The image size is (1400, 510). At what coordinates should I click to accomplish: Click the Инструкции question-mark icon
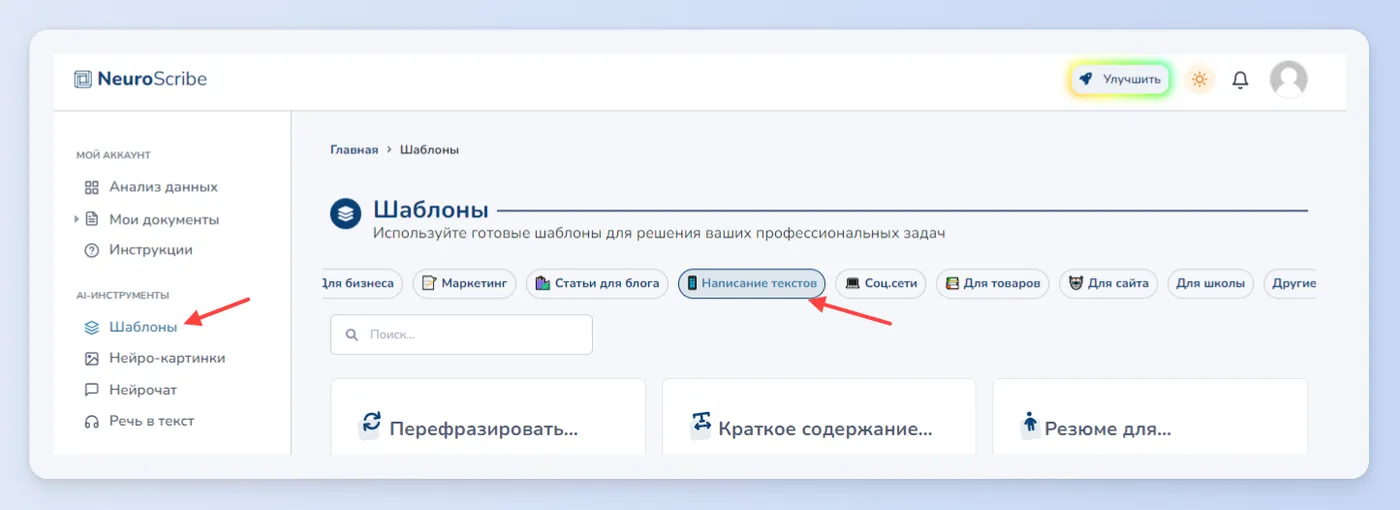coord(91,250)
